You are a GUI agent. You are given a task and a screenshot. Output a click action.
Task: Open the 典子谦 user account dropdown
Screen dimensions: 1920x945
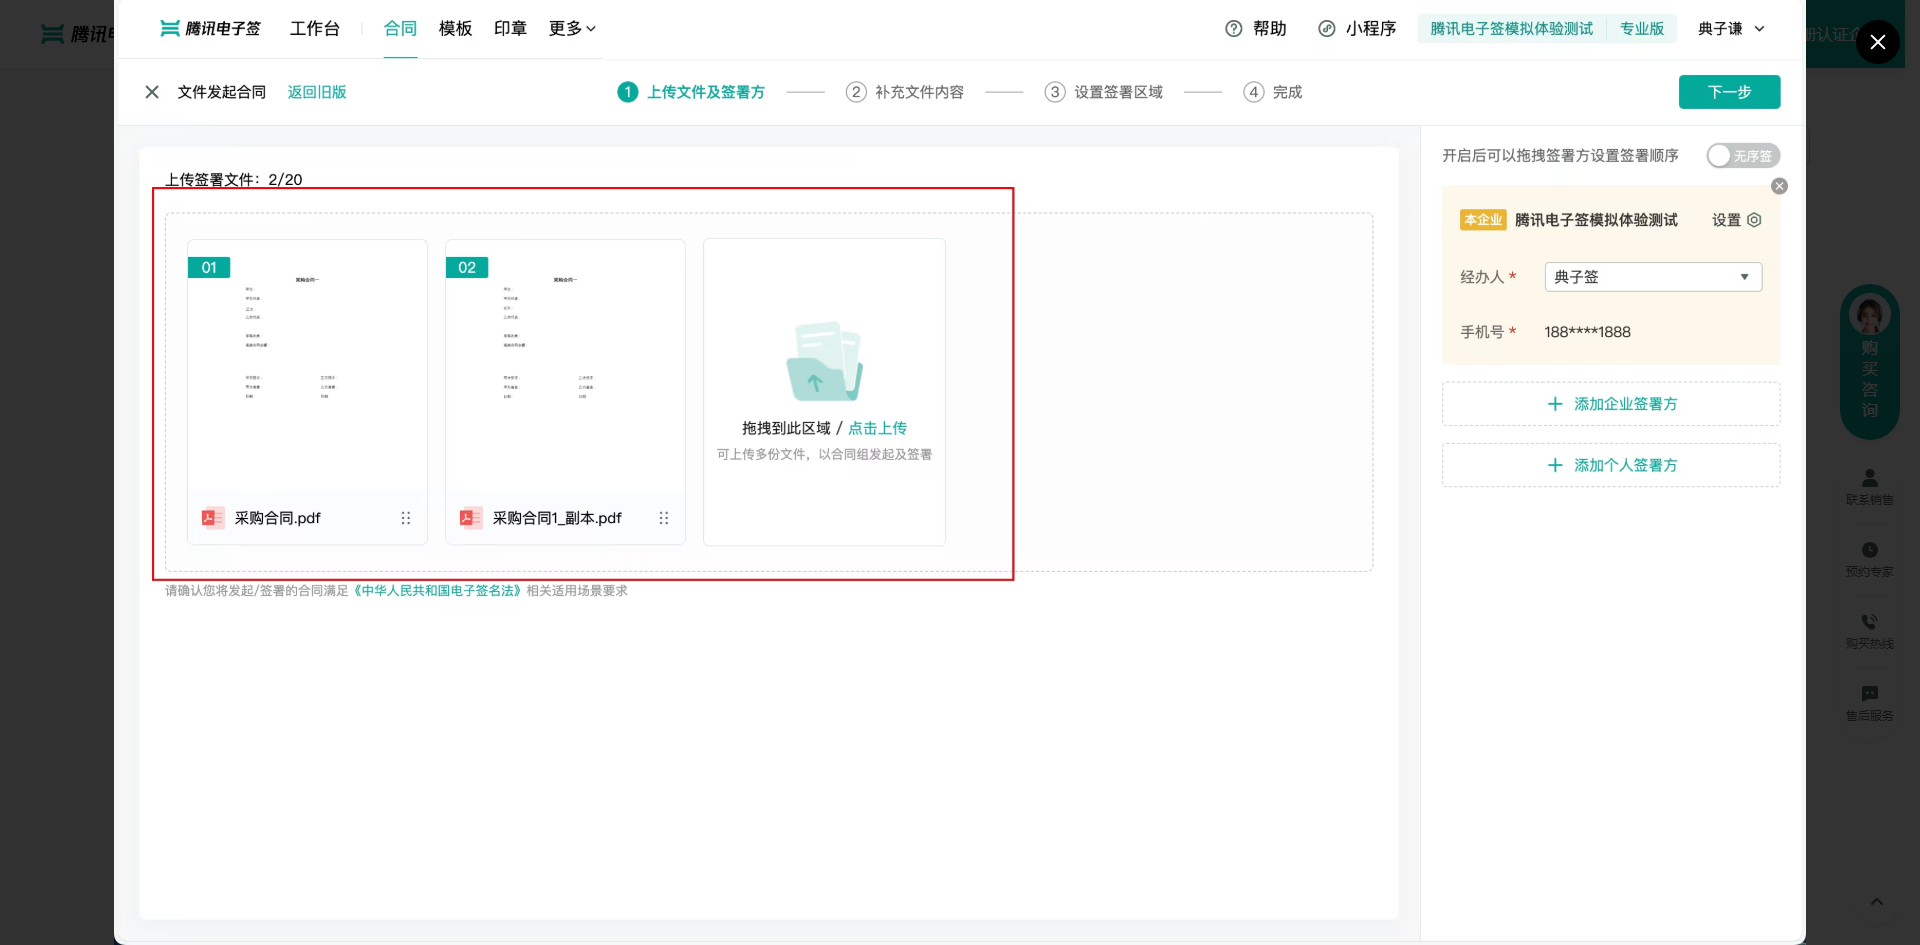[1731, 29]
